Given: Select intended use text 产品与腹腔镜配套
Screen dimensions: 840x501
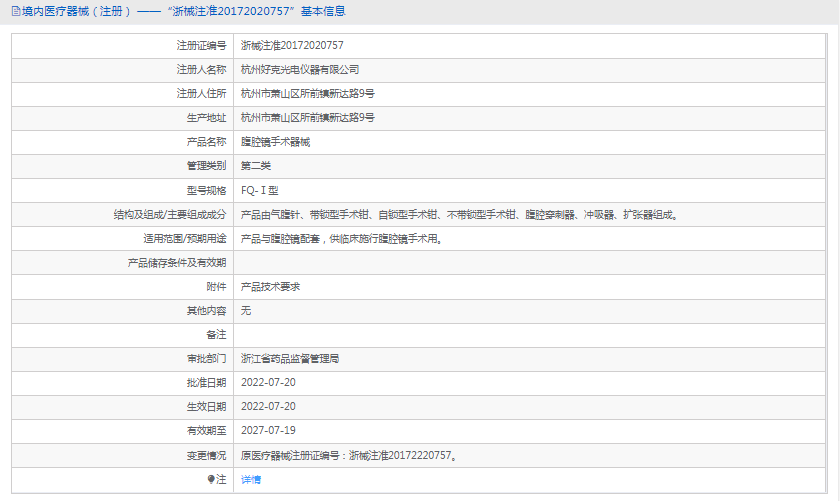Looking at the screenshot, I should point(342,239).
